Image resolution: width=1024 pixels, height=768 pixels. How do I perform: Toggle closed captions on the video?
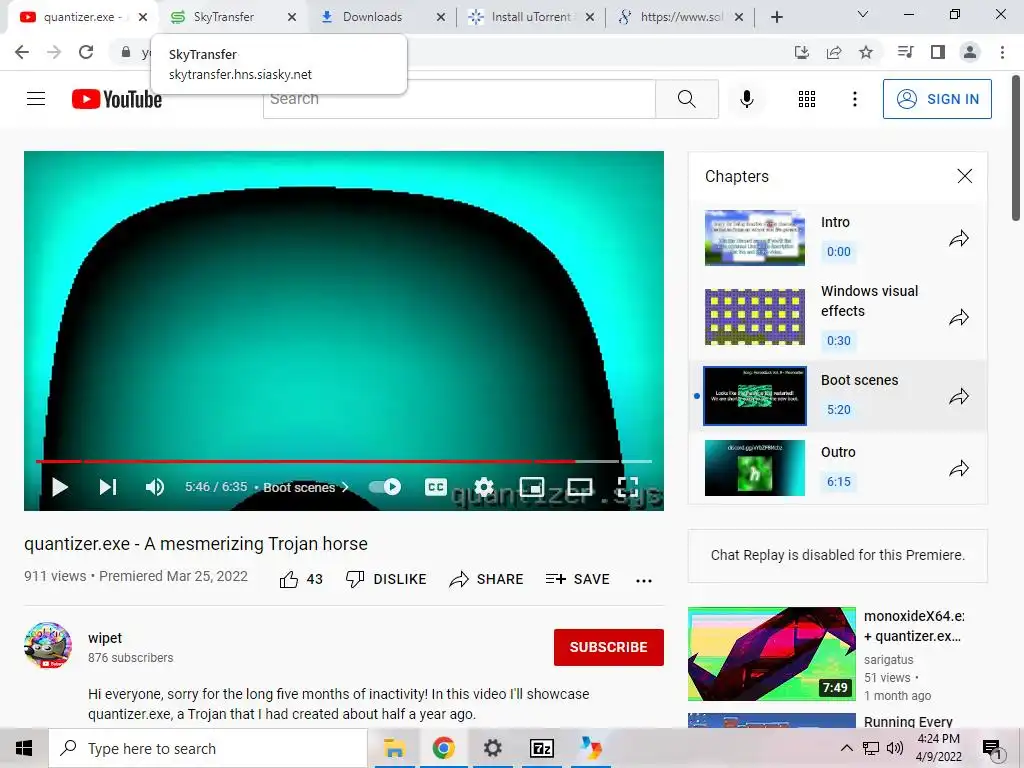coord(436,487)
